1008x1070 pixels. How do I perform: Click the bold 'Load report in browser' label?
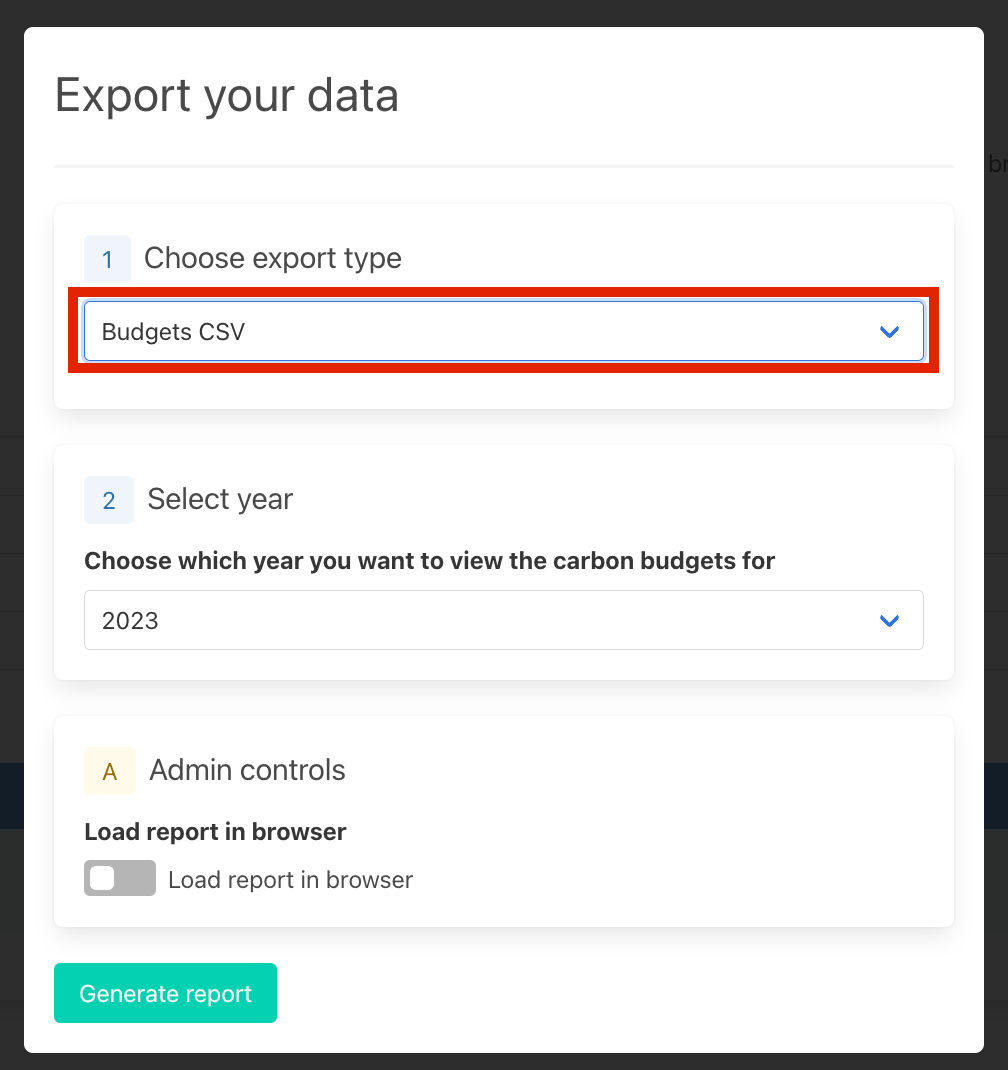[x=215, y=832]
